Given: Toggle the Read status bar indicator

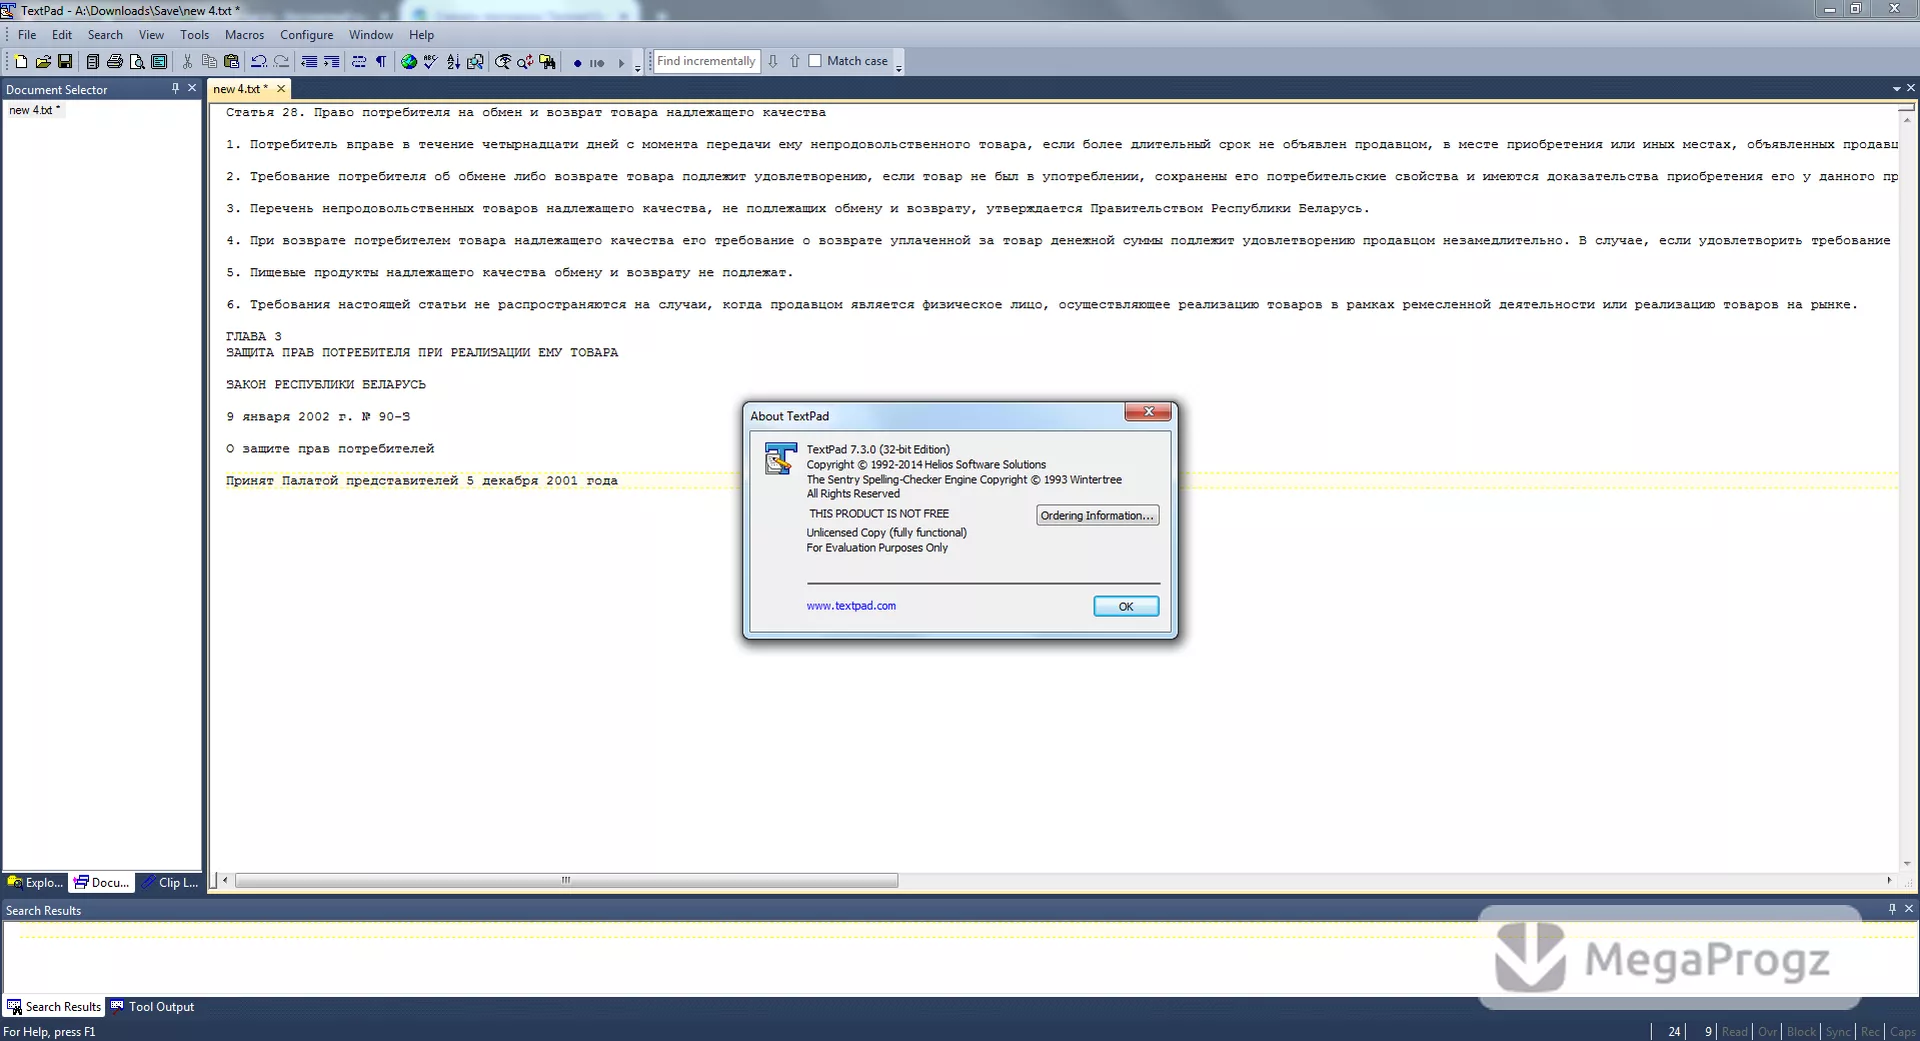Looking at the screenshot, I should tap(1735, 1032).
